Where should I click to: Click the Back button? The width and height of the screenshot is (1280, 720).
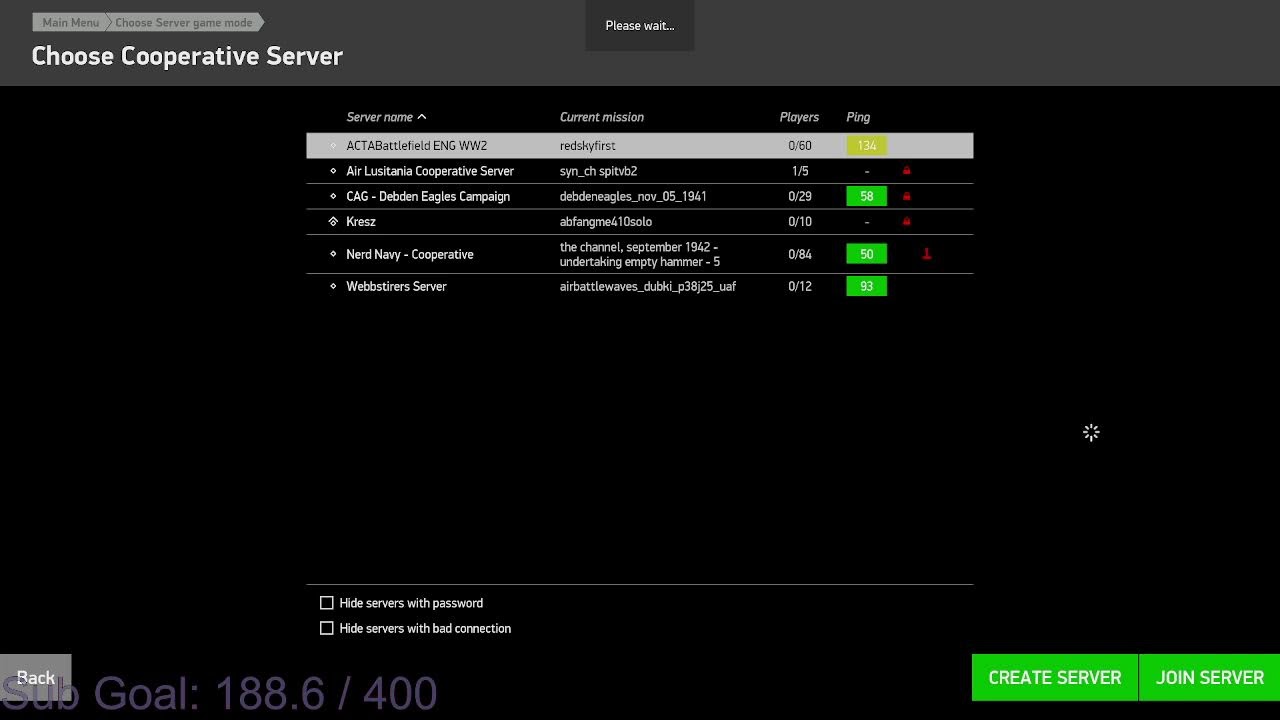(36, 677)
